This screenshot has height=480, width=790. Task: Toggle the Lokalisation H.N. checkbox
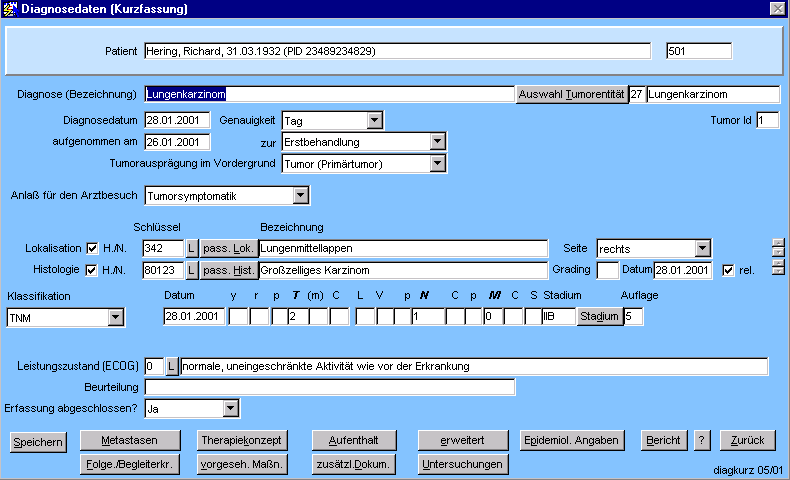[93, 248]
